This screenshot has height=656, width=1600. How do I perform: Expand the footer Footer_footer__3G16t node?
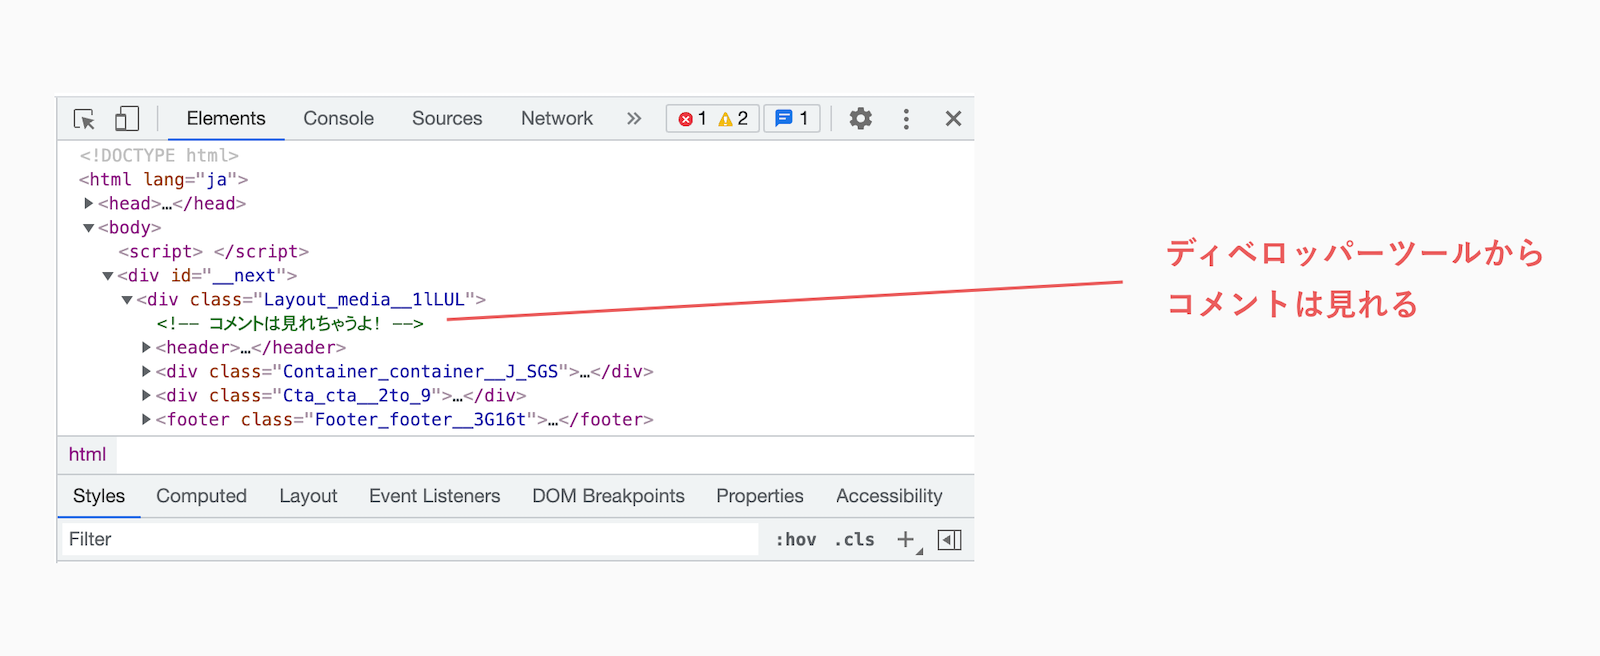[x=146, y=420]
